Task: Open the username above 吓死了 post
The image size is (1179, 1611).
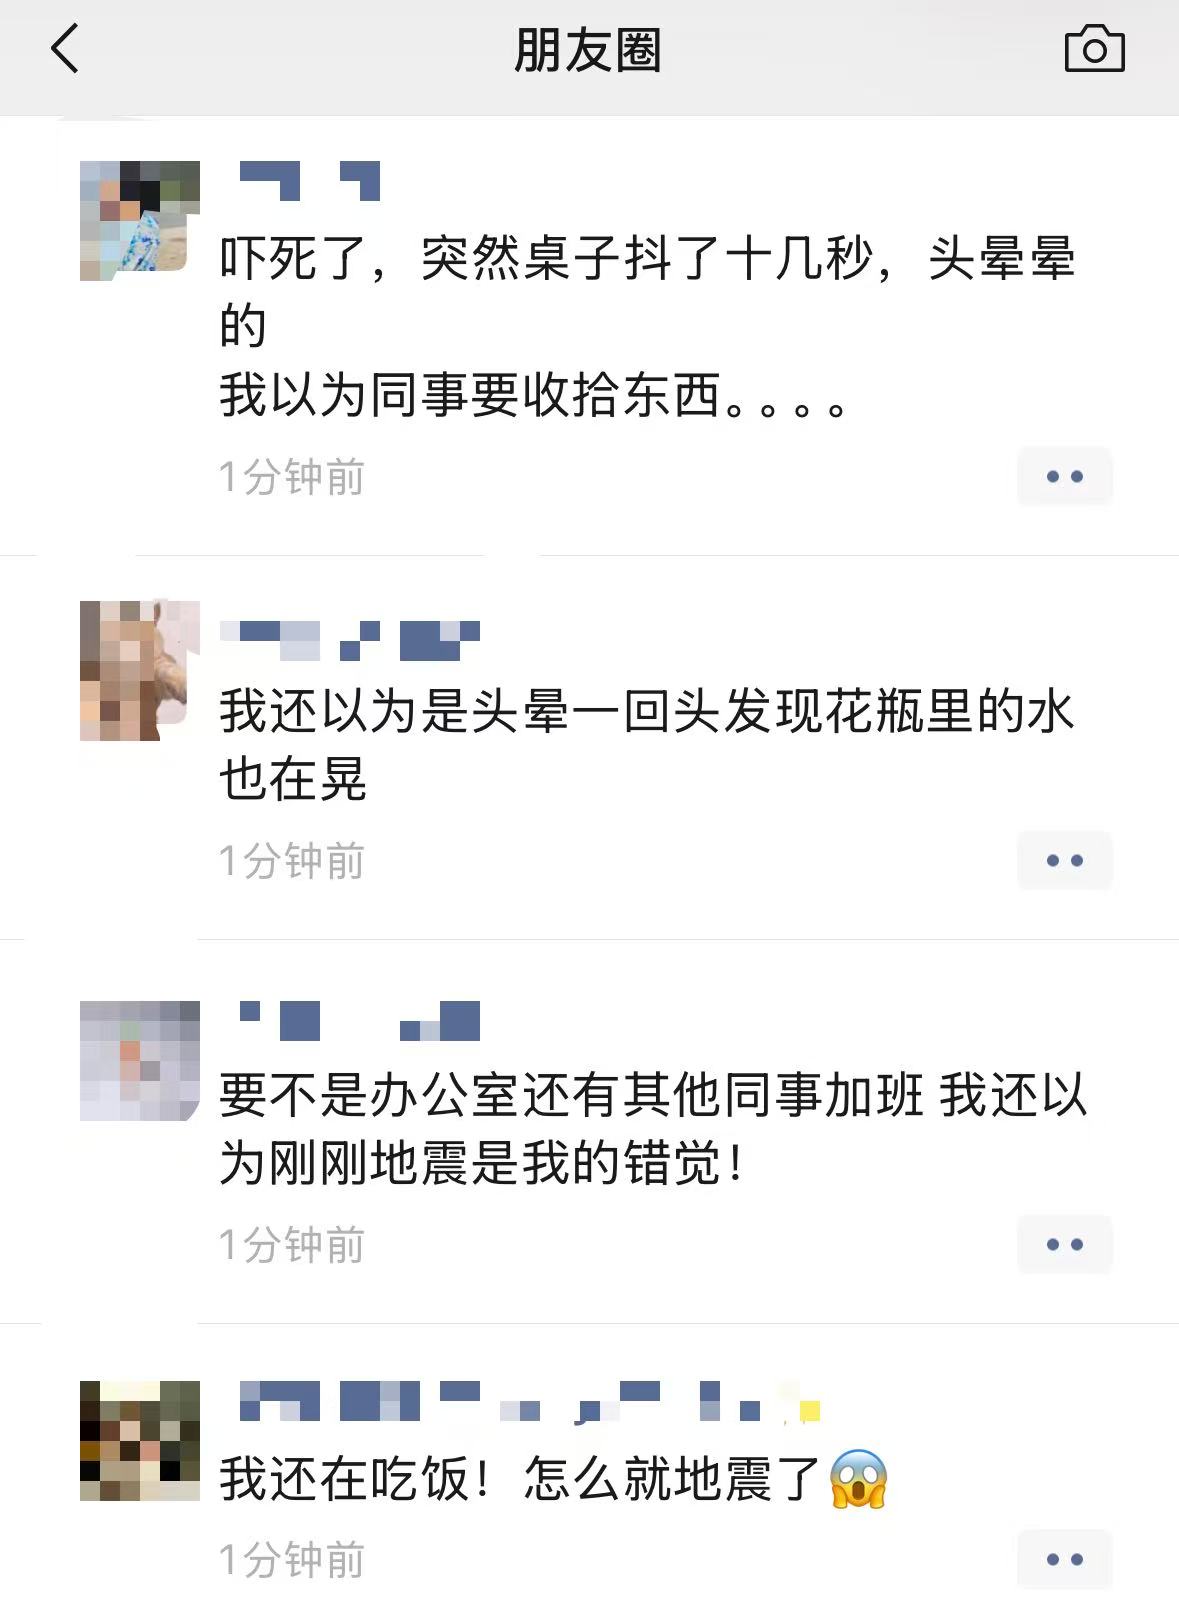Action: pos(310,180)
